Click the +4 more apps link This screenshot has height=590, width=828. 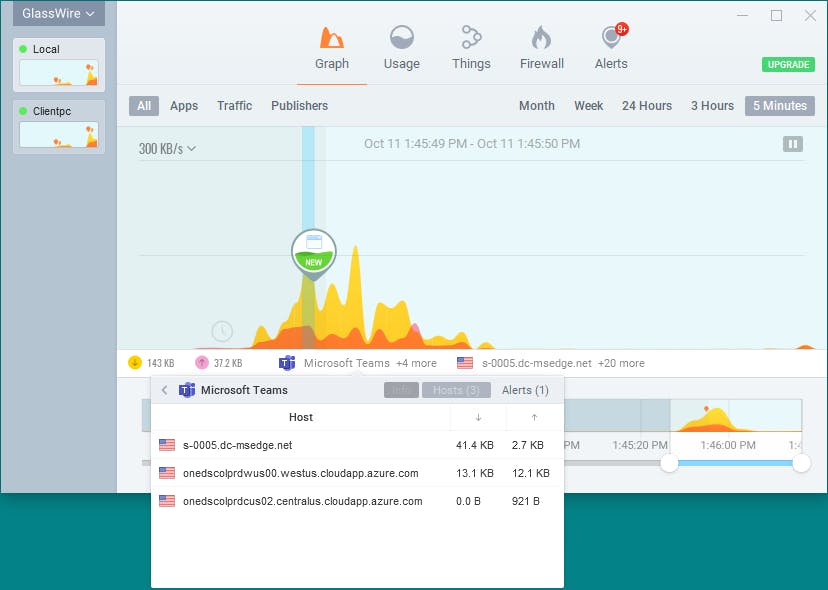(x=416, y=363)
